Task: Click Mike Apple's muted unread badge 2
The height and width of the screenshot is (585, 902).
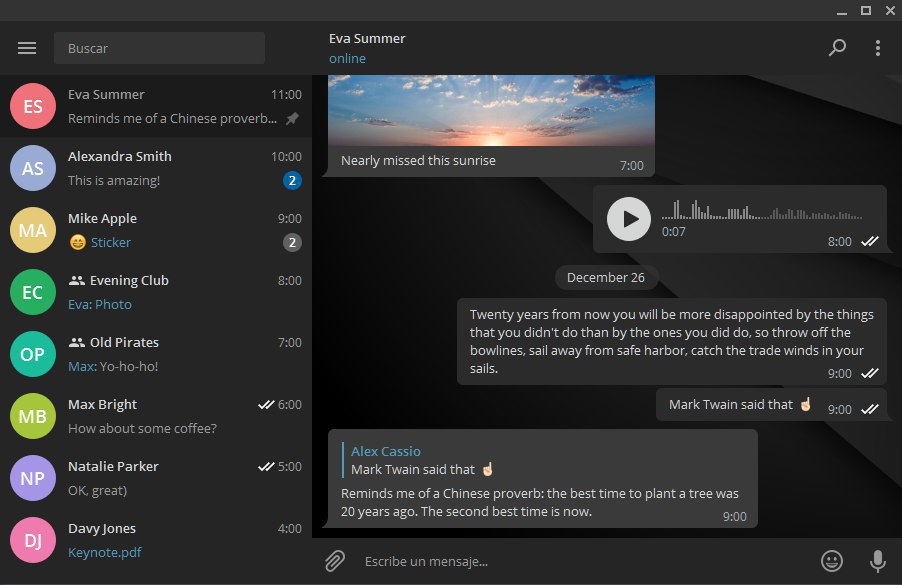Action: (x=292, y=243)
